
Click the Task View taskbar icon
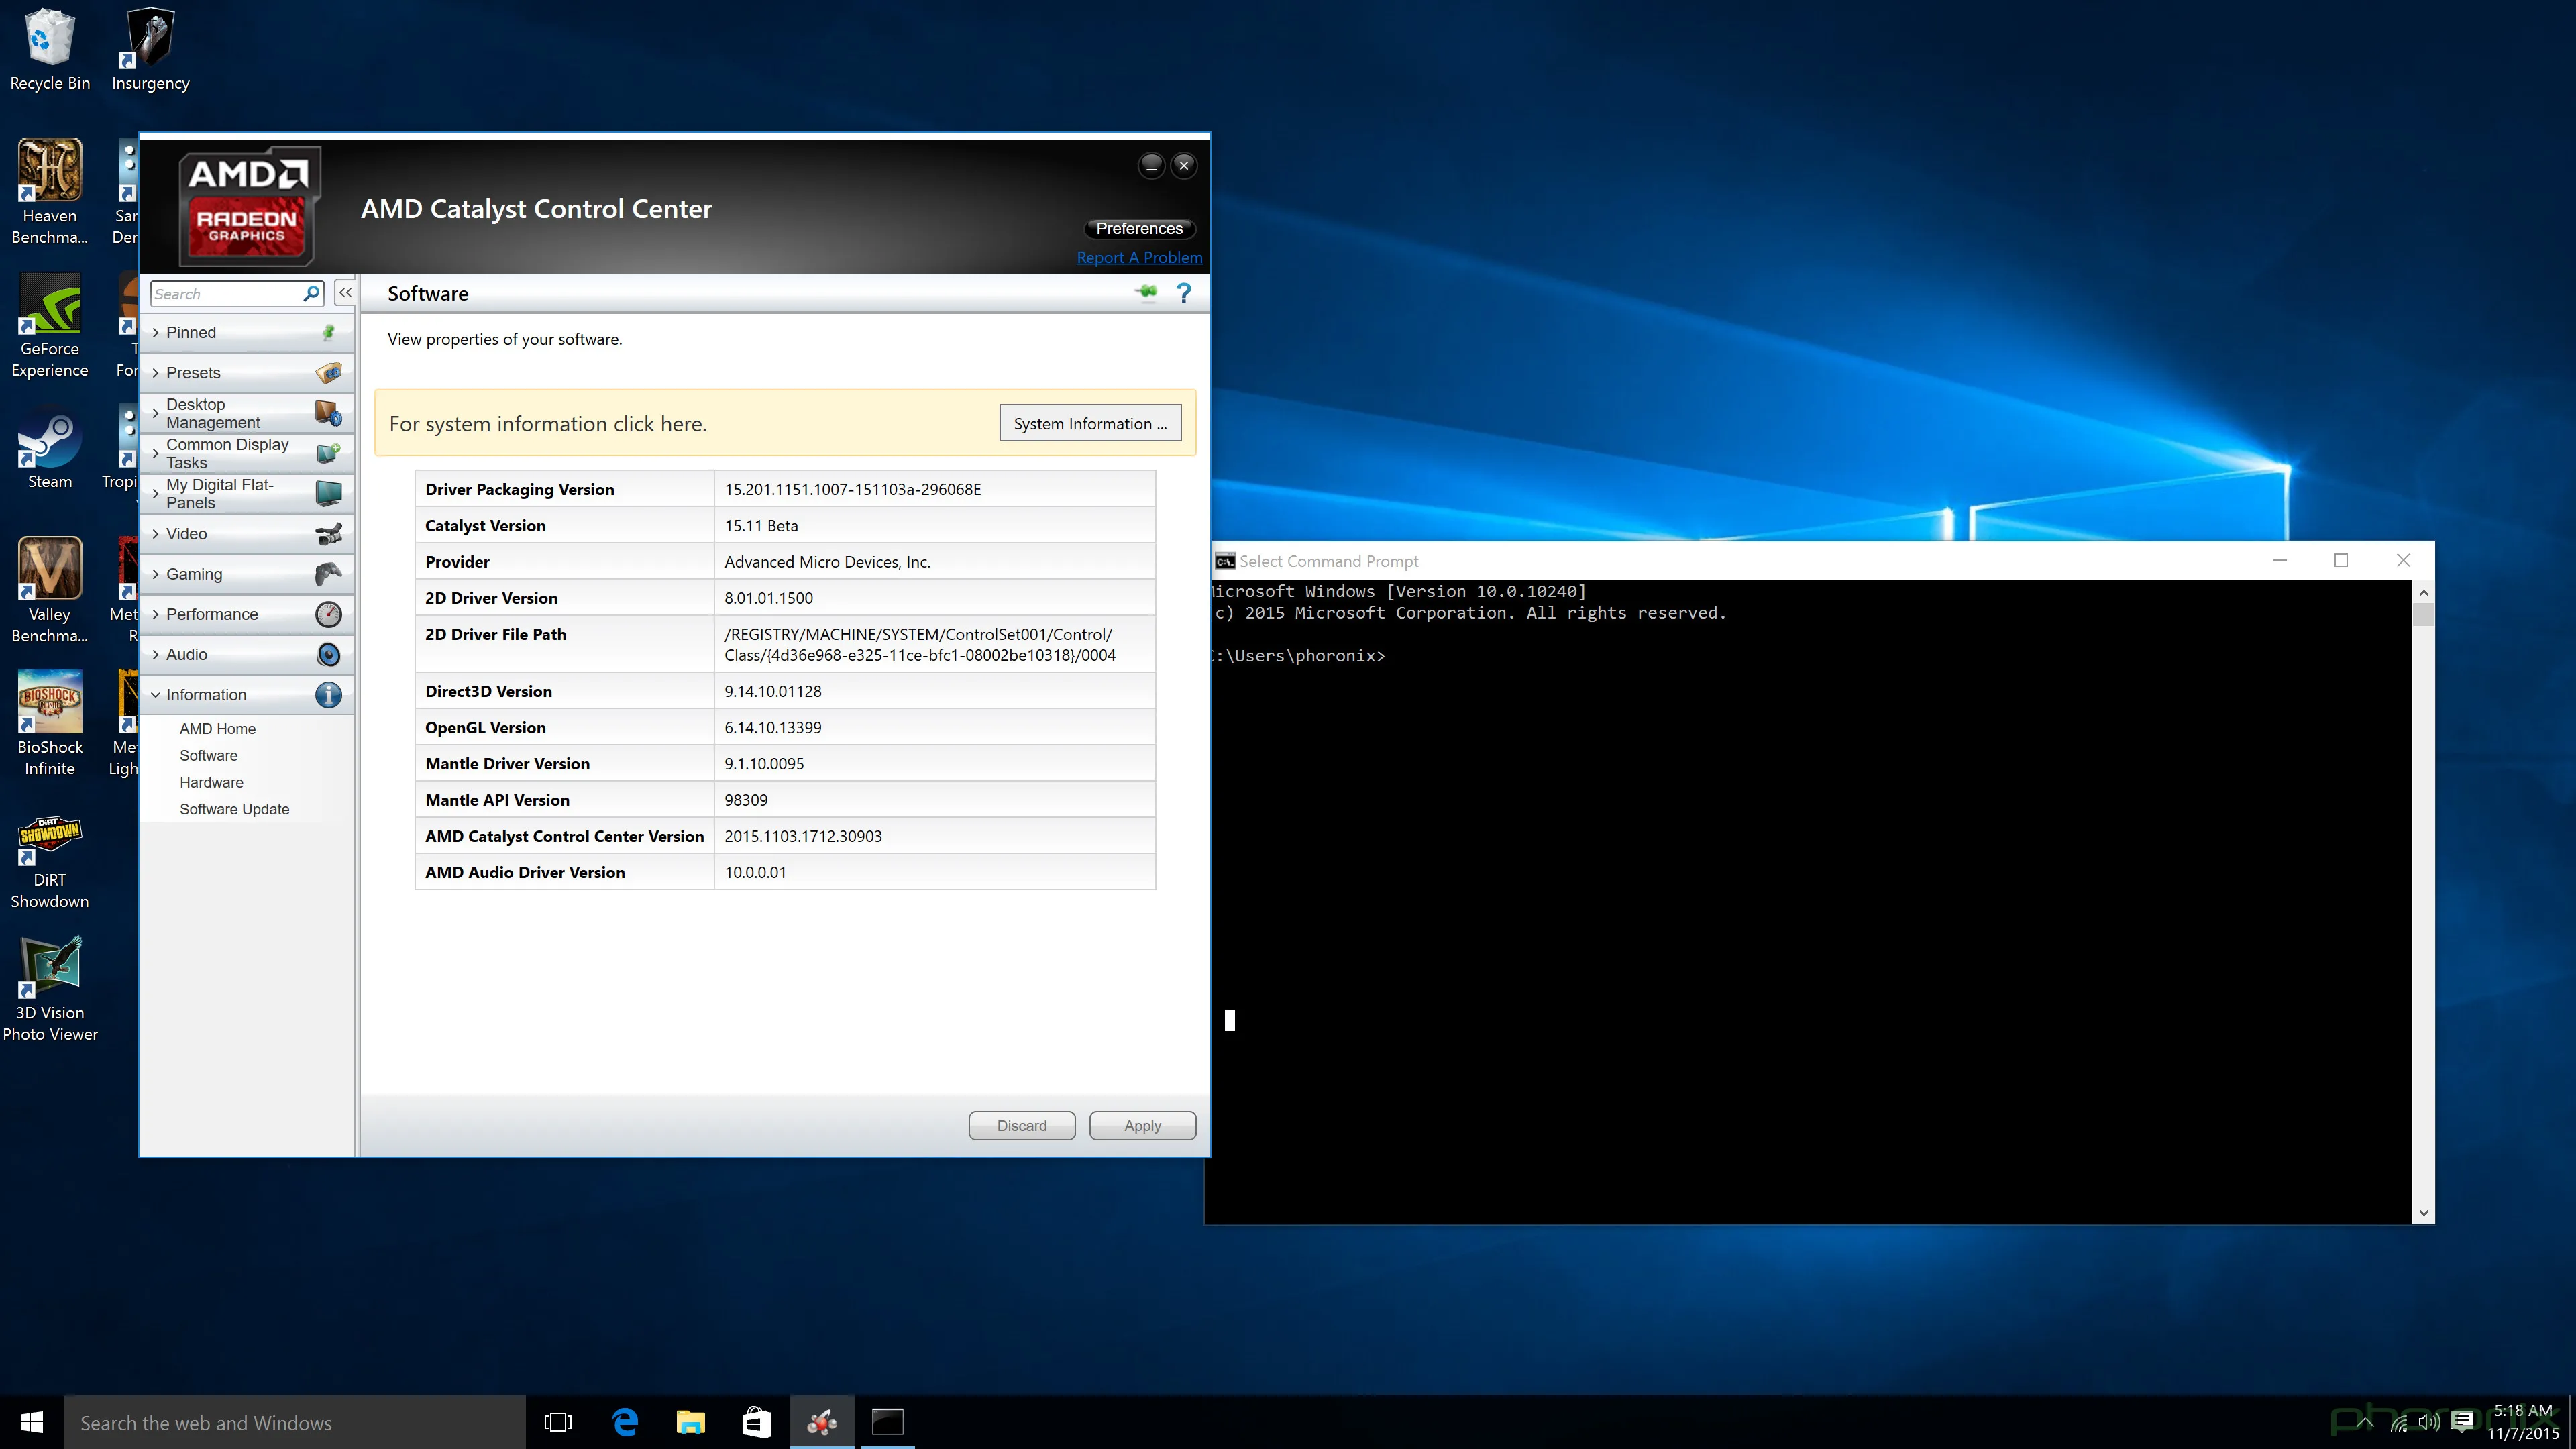tap(558, 1422)
